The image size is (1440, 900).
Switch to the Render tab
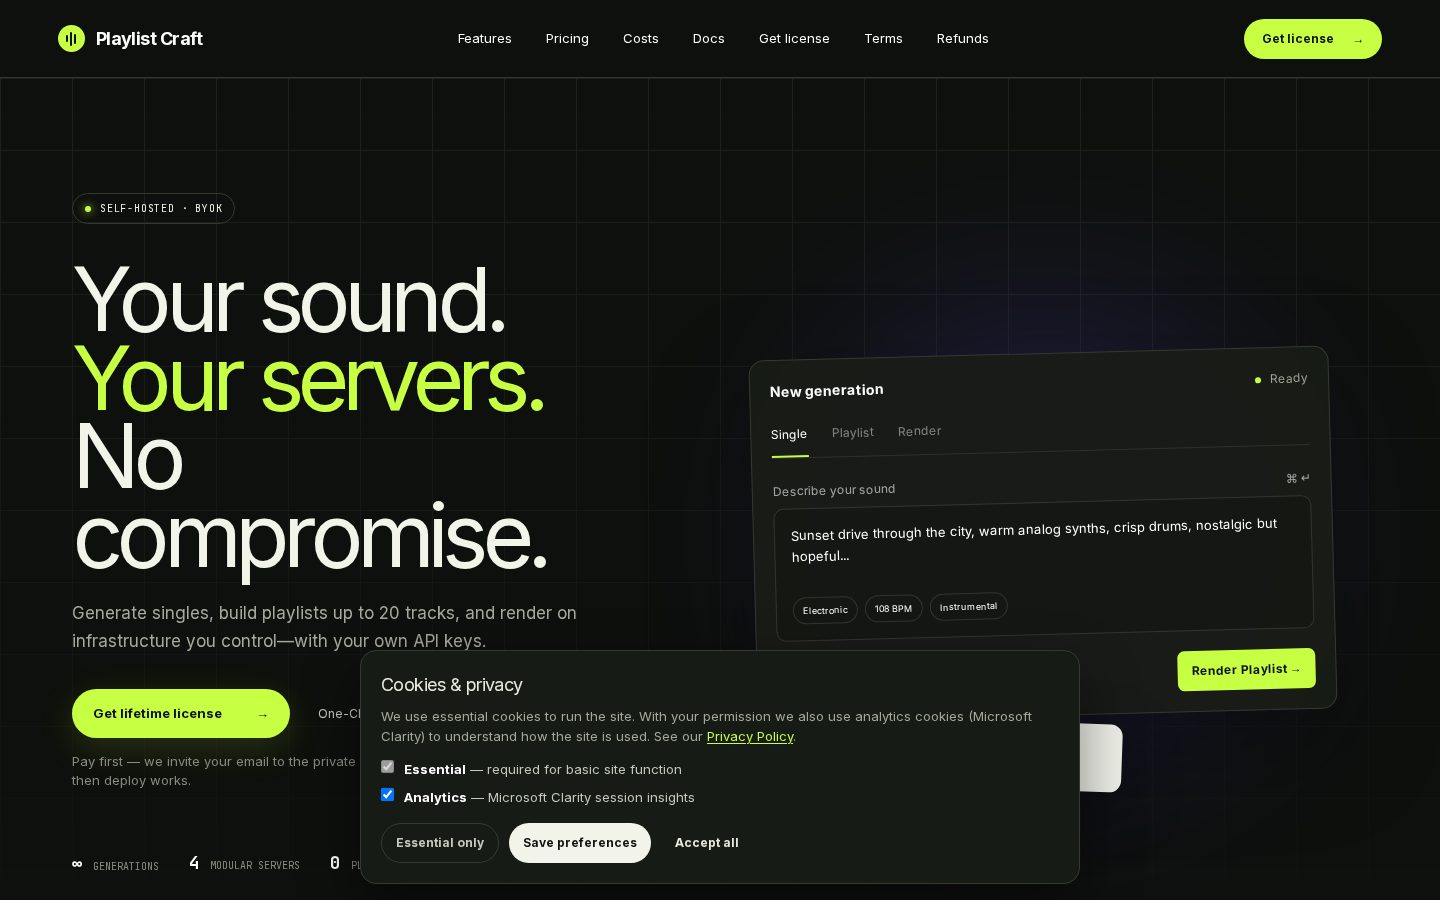click(x=919, y=431)
